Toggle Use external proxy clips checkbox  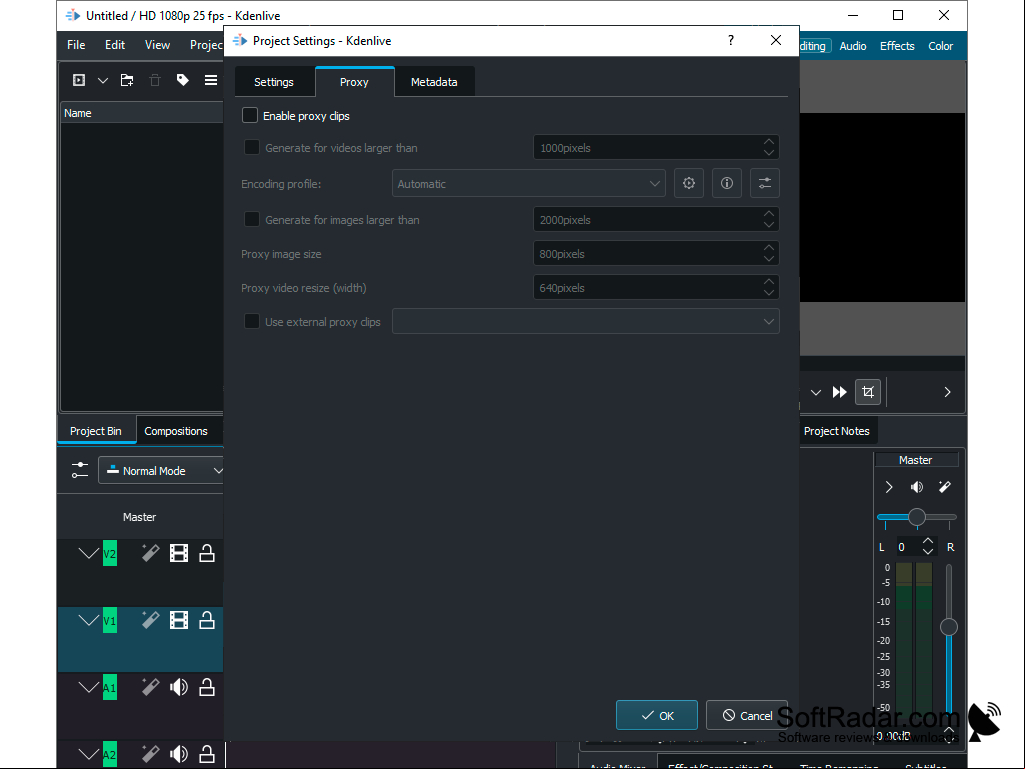pos(252,322)
